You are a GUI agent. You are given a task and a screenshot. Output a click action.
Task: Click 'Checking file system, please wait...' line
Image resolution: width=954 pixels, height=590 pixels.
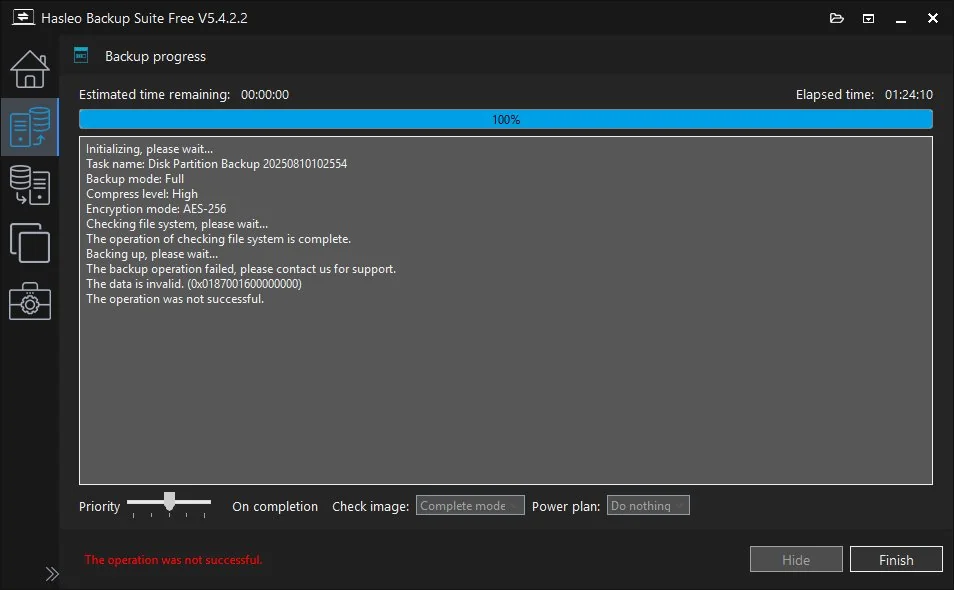tap(176, 224)
